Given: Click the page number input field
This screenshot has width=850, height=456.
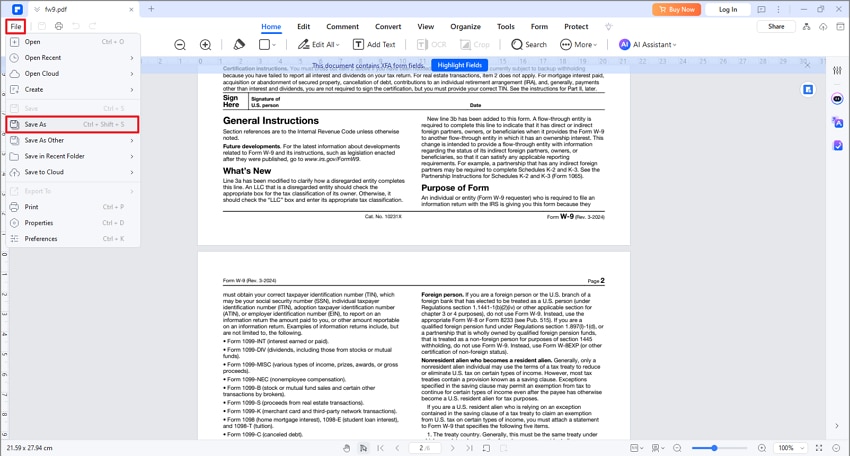Looking at the screenshot, I should pyautogui.click(x=424, y=448).
